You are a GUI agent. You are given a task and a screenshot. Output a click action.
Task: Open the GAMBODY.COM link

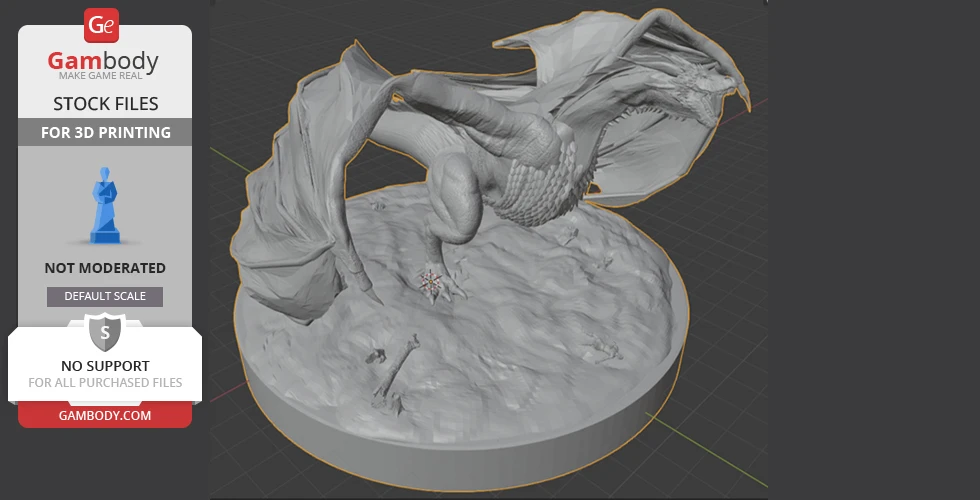pos(105,415)
